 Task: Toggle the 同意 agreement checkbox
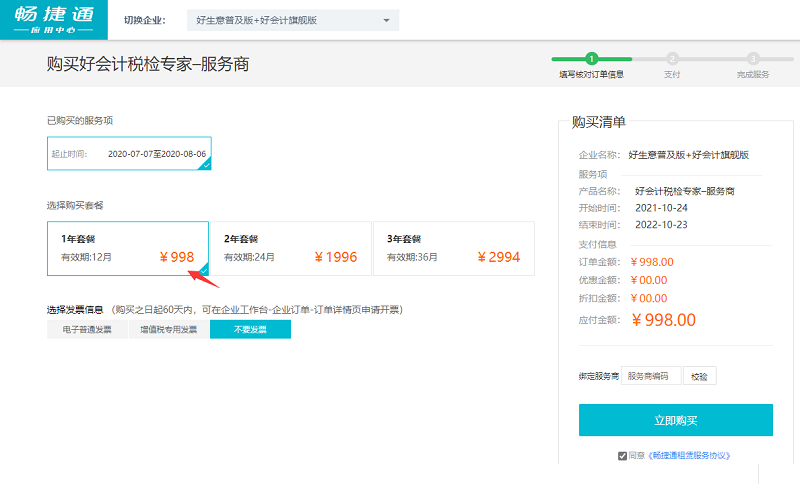623,456
